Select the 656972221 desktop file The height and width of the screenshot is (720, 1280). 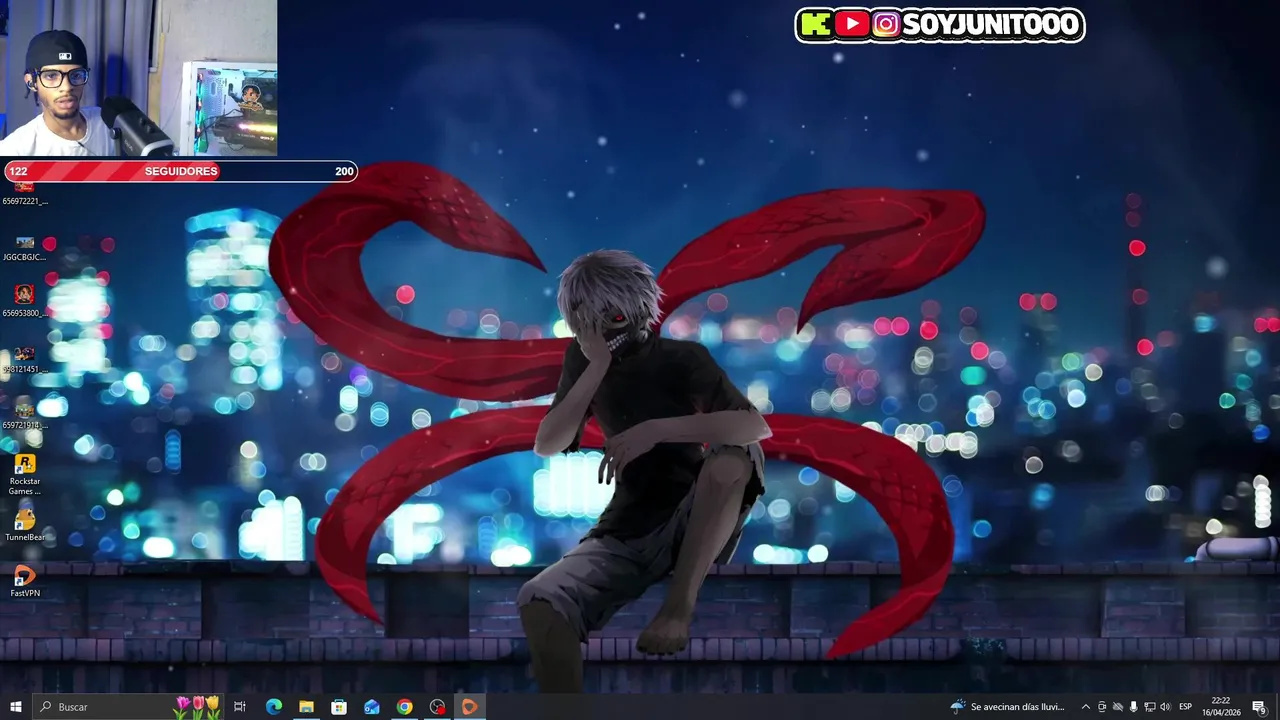pos(25,194)
